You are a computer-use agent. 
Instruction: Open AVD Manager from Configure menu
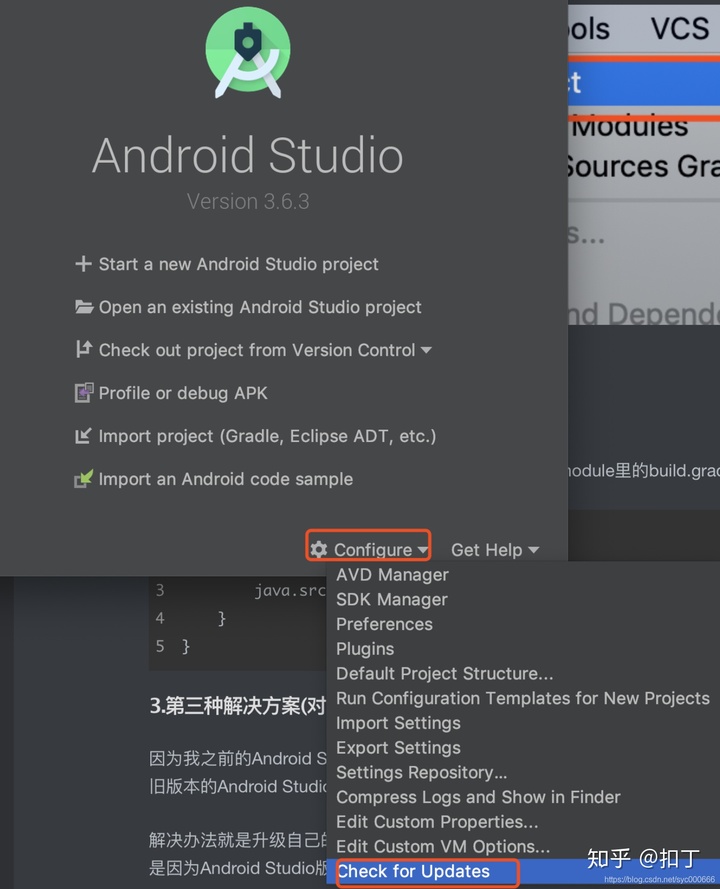click(x=392, y=575)
